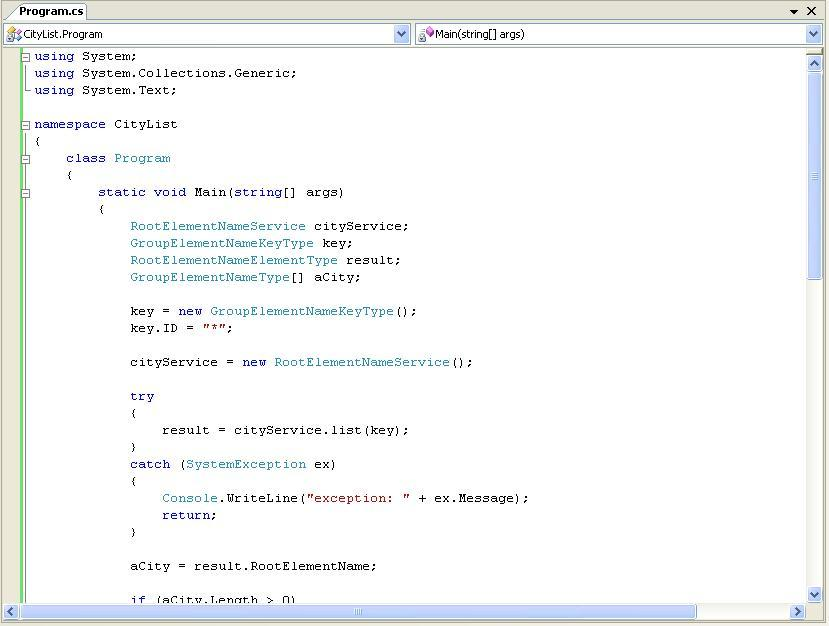Viewport: 829px width, 626px height.
Task: Open the Main(string[] args) members dropdown
Action: (x=813, y=34)
